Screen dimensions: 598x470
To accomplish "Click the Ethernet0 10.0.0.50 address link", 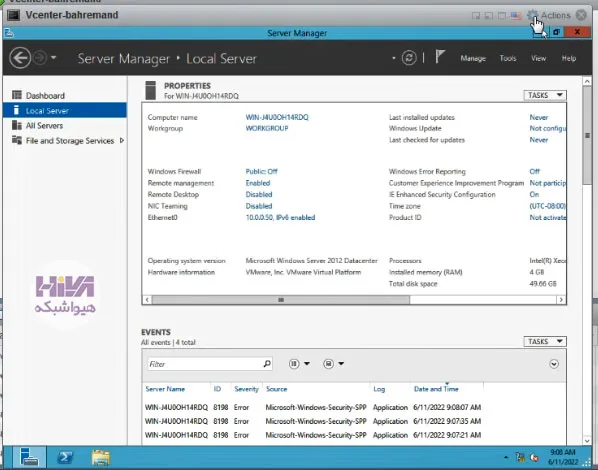I will point(280,217).
